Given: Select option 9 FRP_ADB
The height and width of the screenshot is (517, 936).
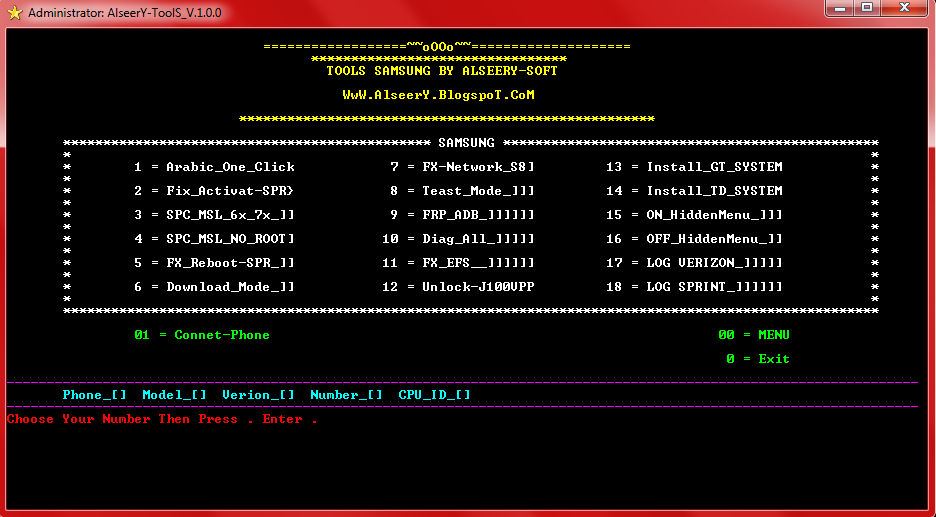Looking at the screenshot, I should (x=462, y=215).
